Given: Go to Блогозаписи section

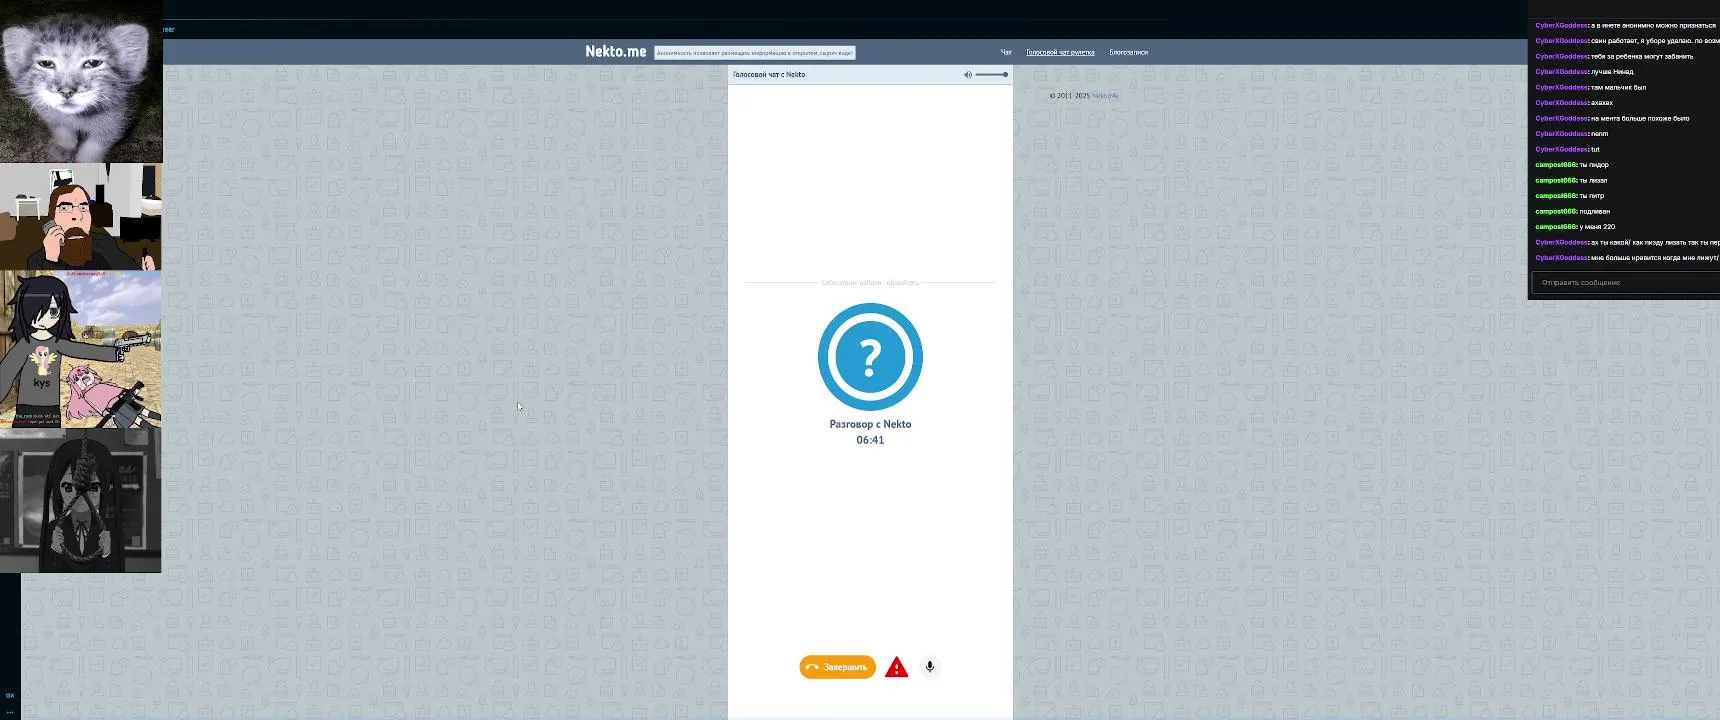Looking at the screenshot, I should pyautogui.click(x=1128, y=52).
